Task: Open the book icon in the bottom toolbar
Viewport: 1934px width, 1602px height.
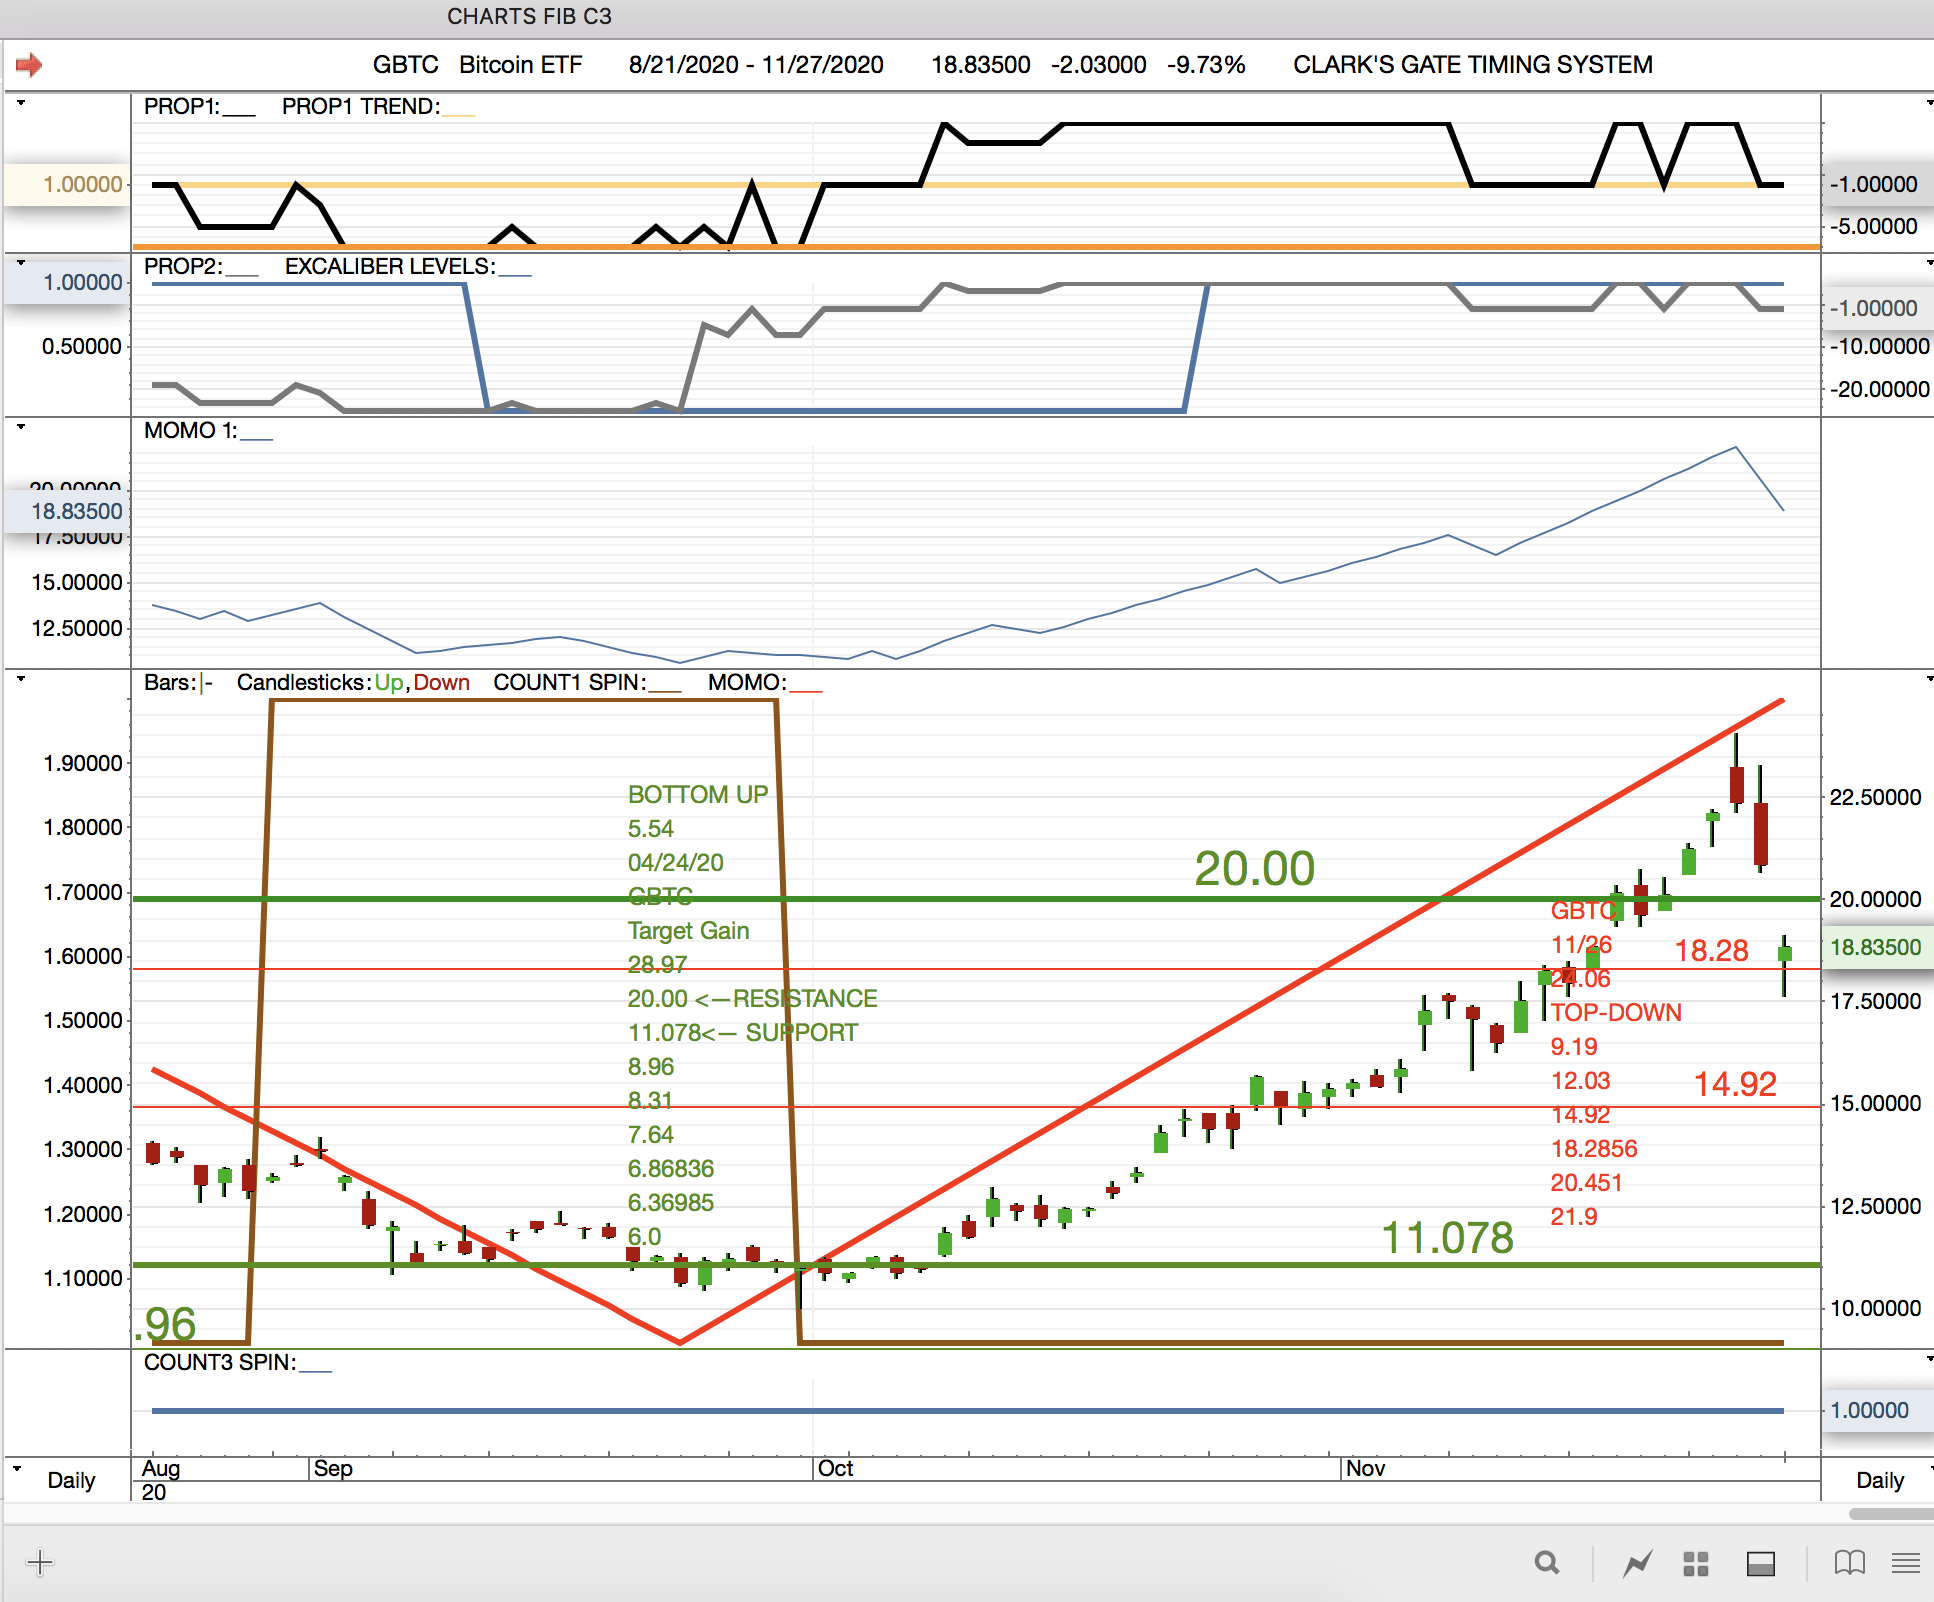Action: [x=1849, y=1562]
